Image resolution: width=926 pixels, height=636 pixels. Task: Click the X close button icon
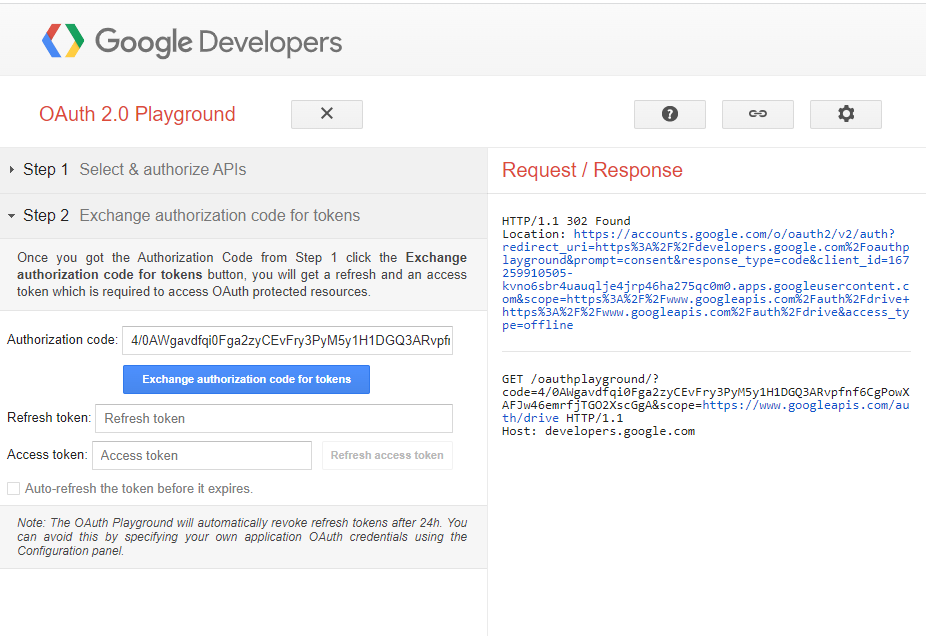(x=327, y=114)
